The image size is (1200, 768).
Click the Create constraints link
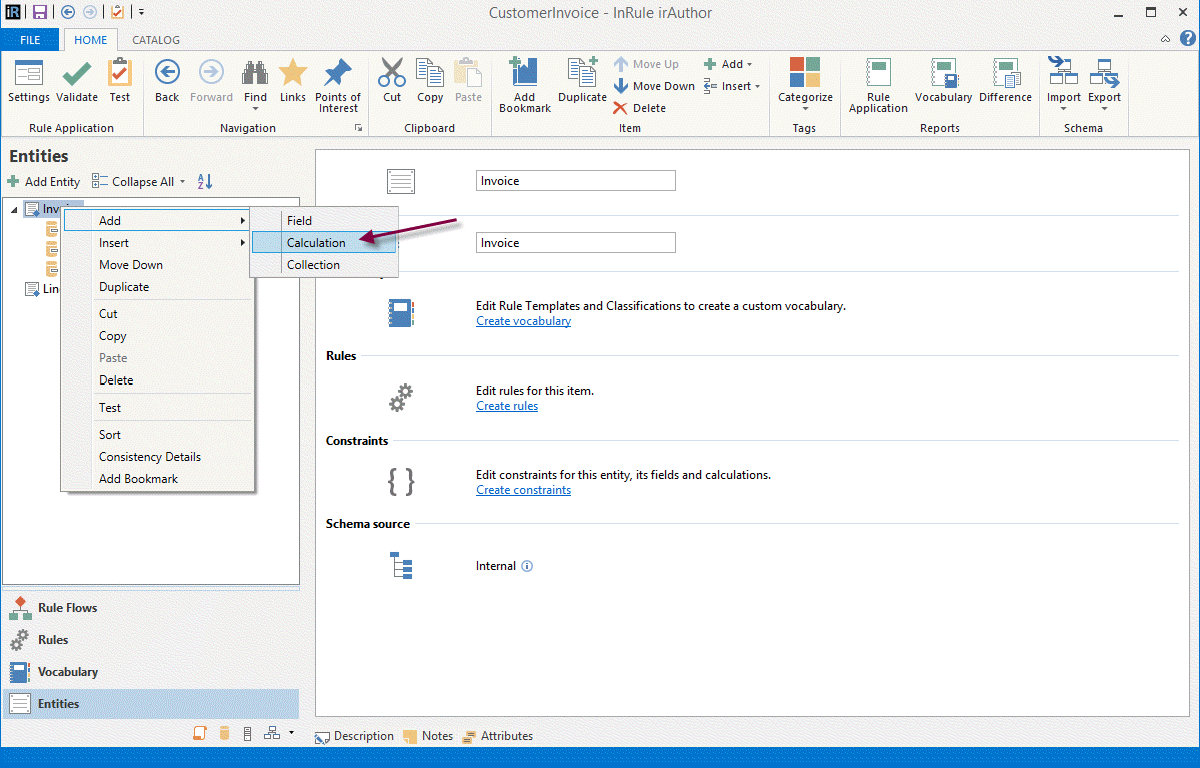(x=523, y=490)
